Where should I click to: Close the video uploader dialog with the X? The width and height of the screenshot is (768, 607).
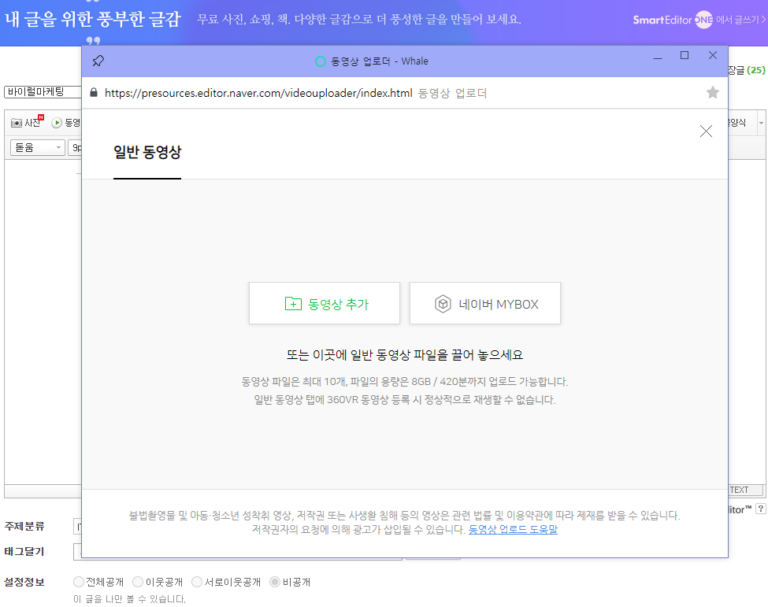pos(706,131)
